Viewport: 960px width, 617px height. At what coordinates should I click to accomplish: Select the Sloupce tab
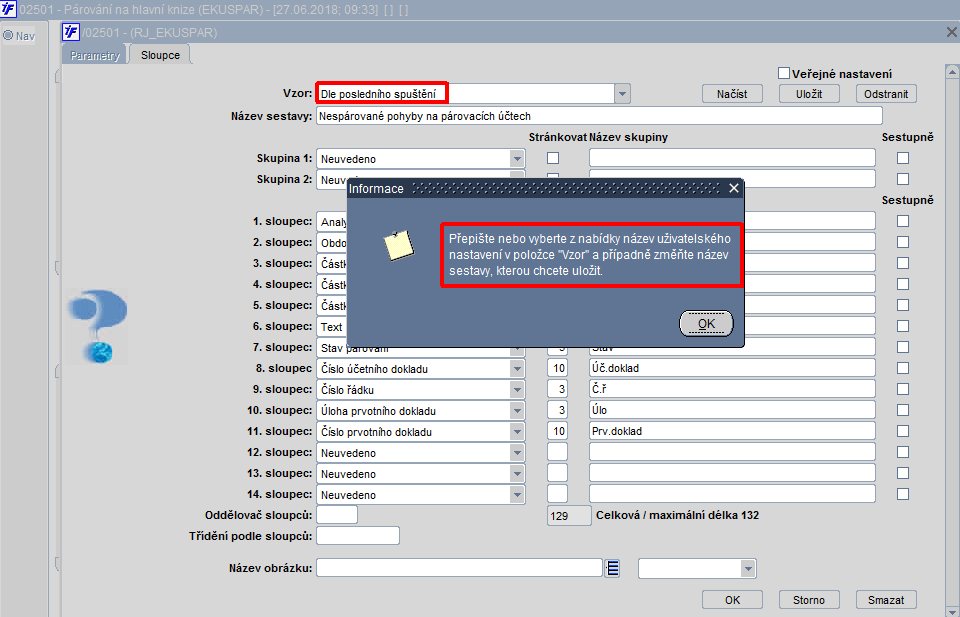160,55
